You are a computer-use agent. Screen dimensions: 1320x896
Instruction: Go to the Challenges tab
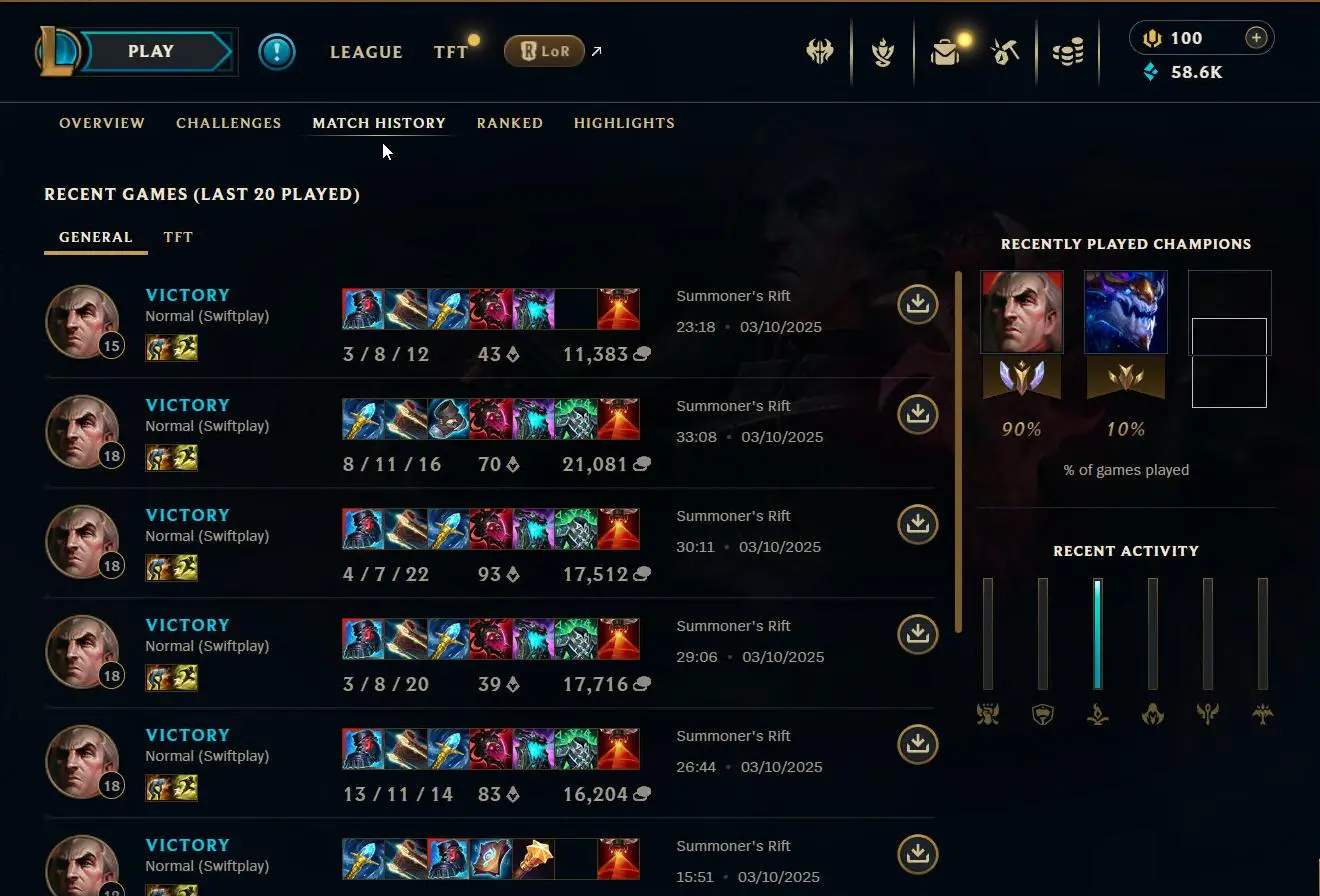(x=228, y=123)
